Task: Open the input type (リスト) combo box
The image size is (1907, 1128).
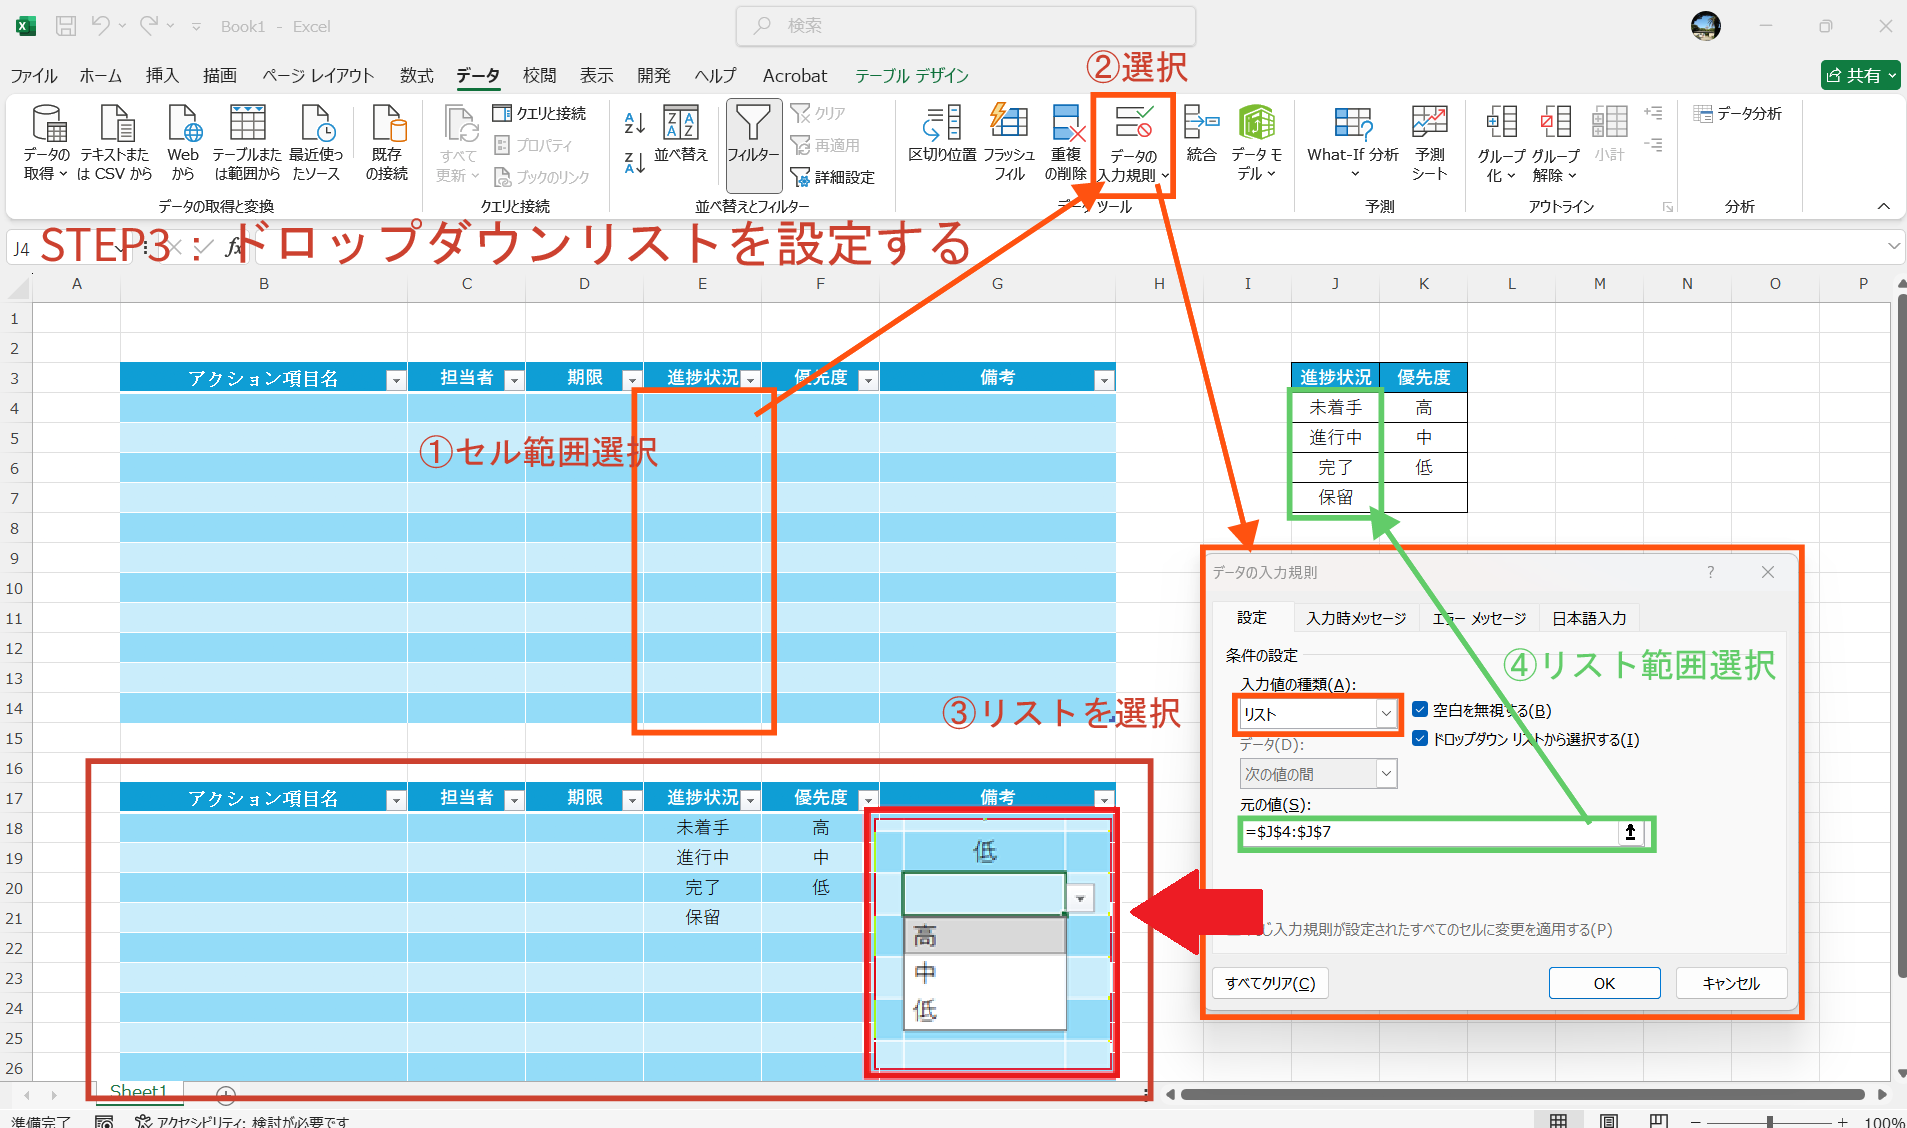Action: tap(1318, 714)
